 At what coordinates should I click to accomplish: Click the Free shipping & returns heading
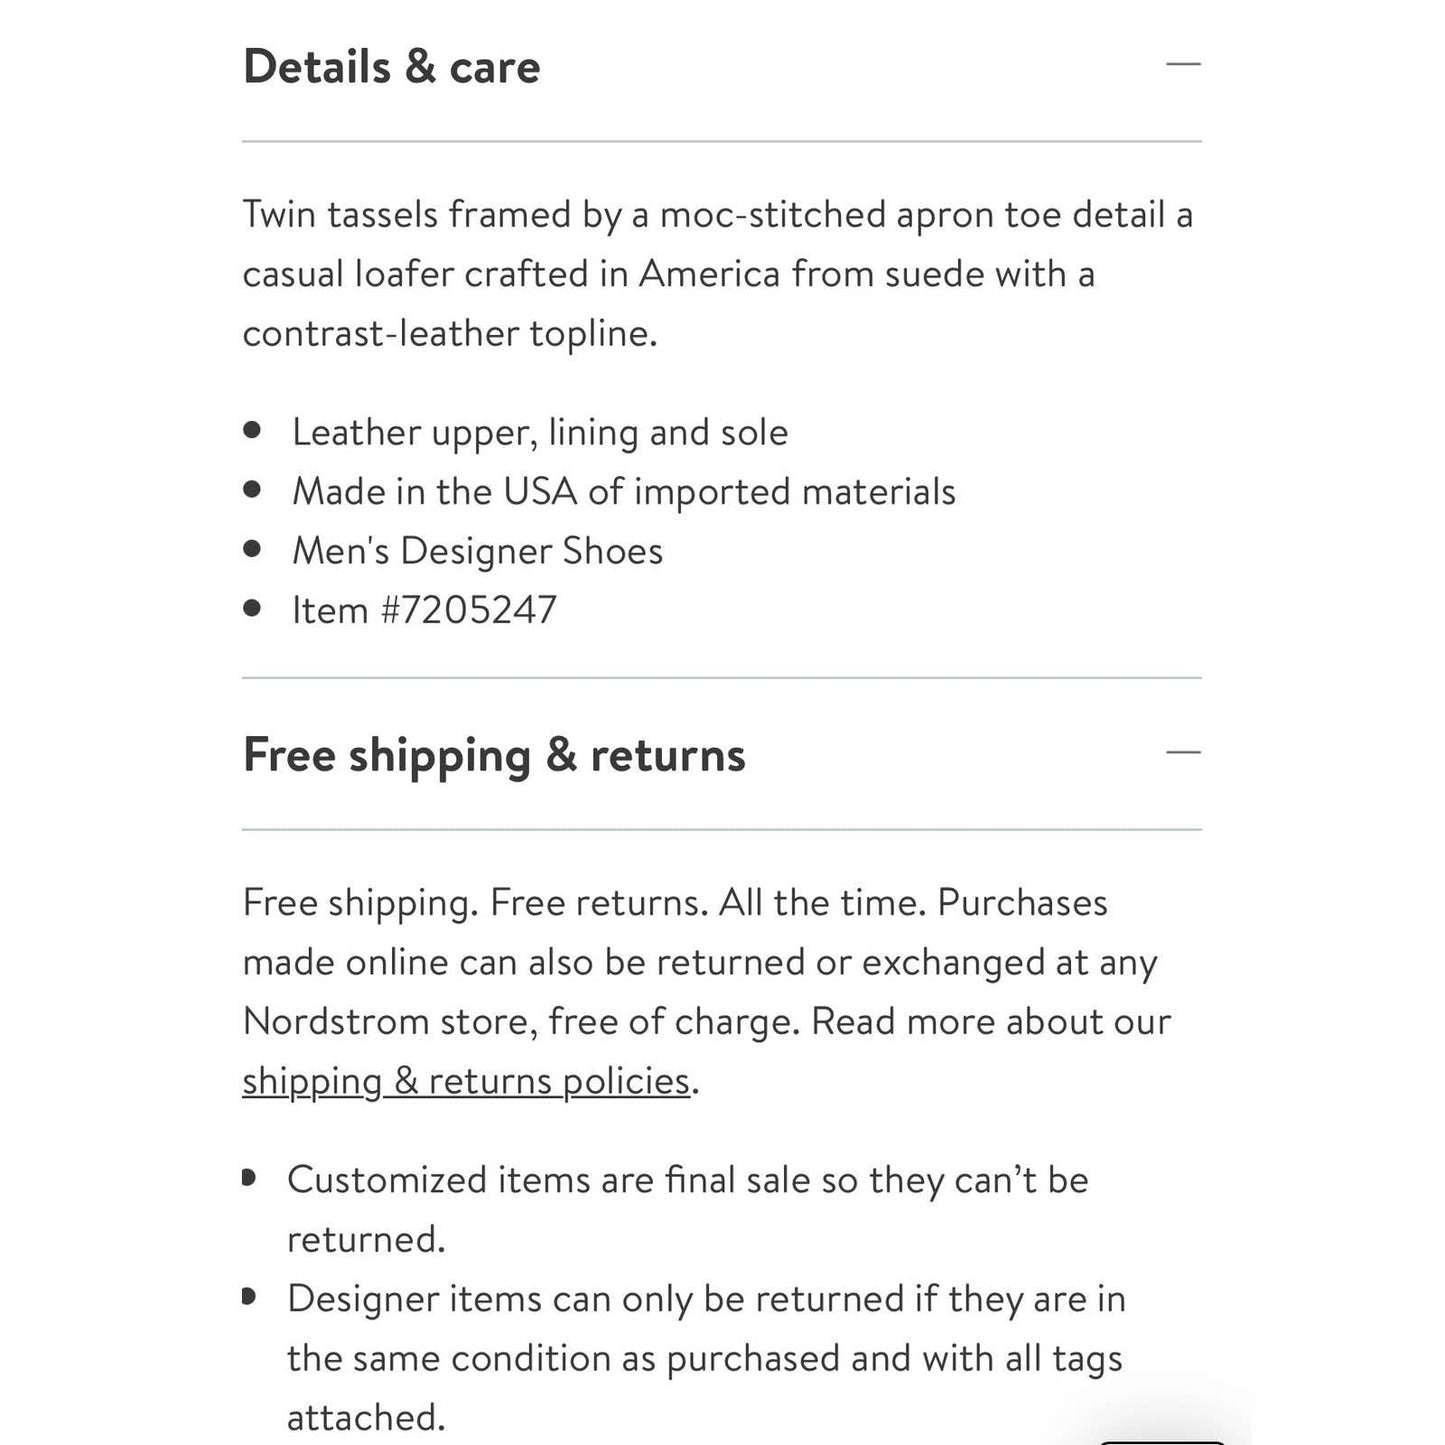coord(494,755)
